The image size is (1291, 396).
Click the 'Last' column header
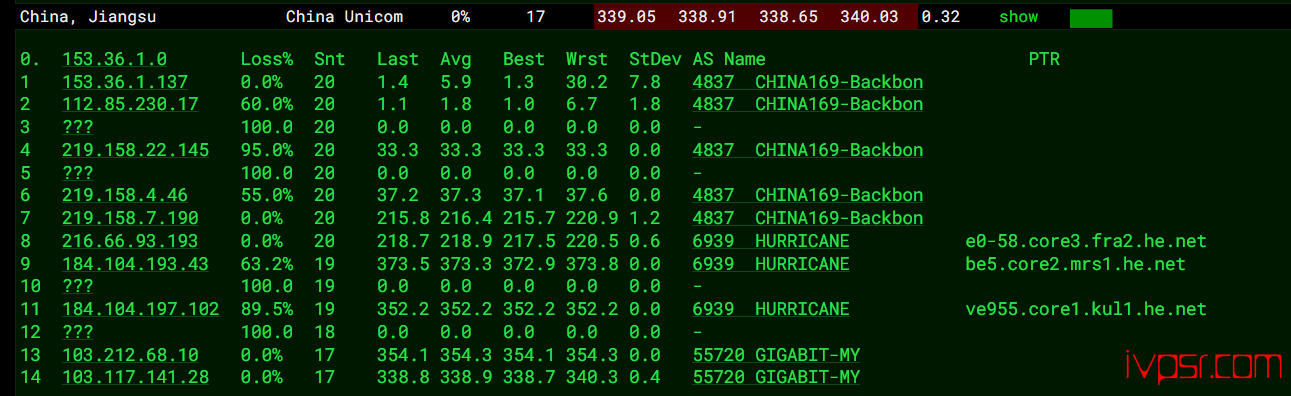(x=398, y=60)
